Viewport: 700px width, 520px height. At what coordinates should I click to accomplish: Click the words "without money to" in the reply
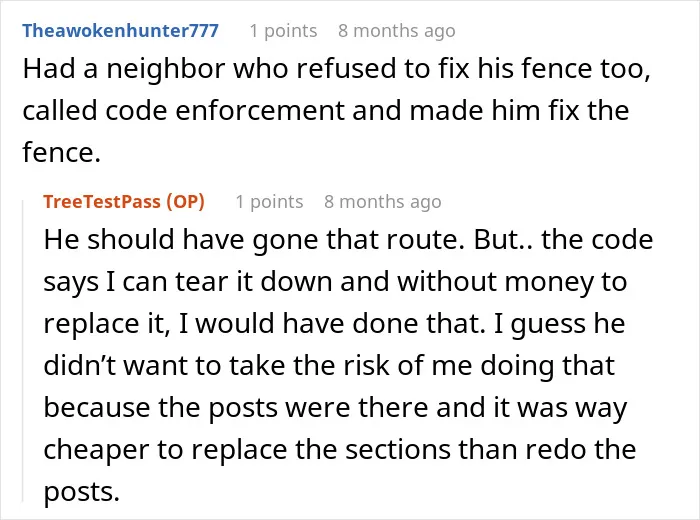click(x=512, y=282)
